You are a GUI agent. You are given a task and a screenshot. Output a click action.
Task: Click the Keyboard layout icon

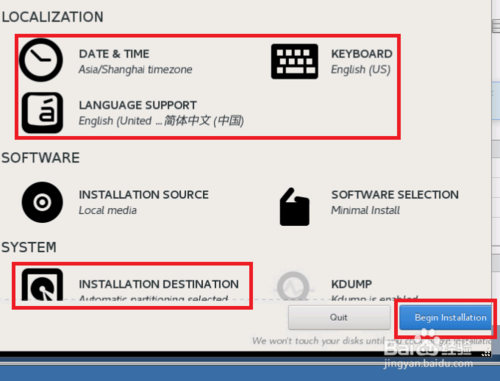tap(294, 61)
